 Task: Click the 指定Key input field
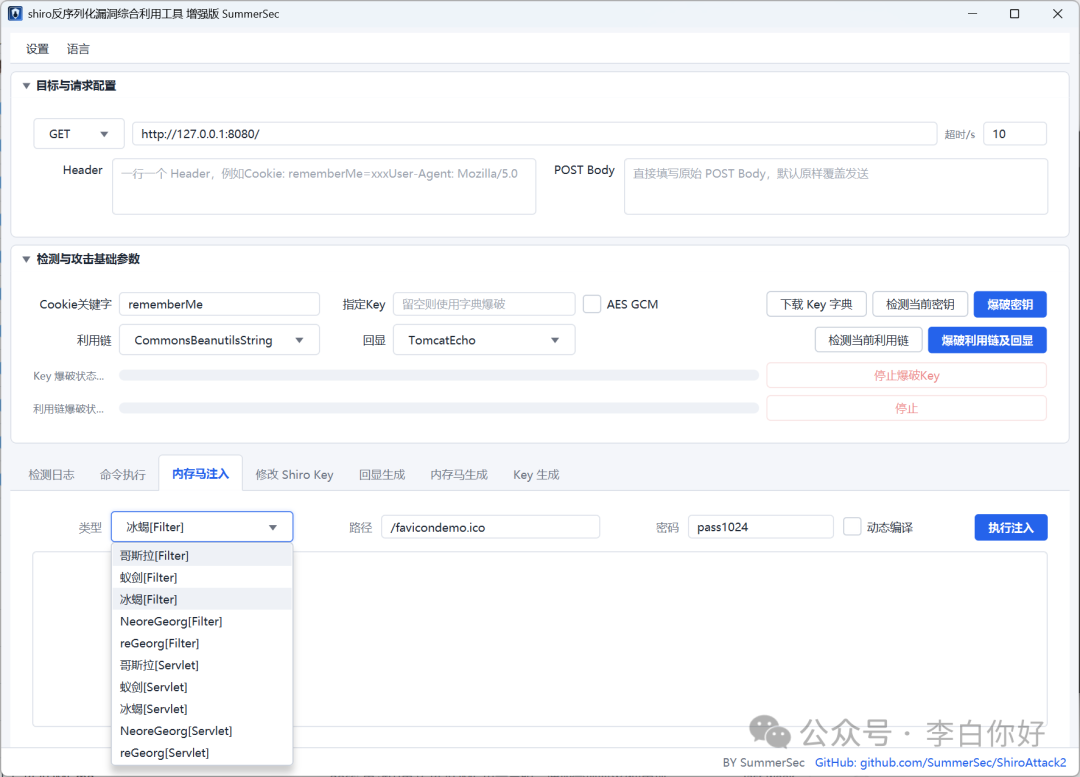pos(484,304)
